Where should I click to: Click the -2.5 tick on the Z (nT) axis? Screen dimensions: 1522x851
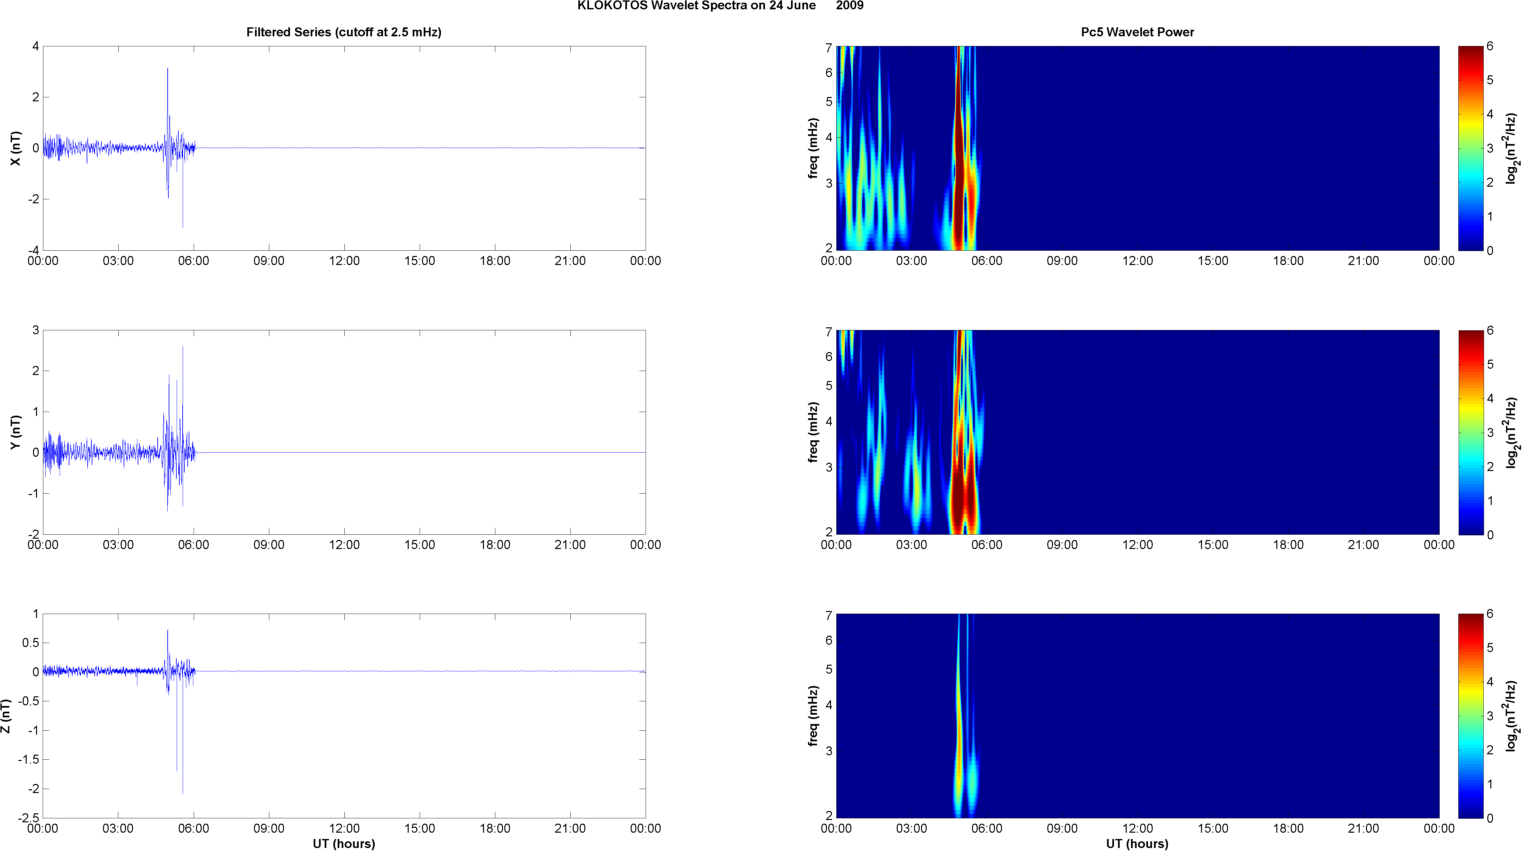pyautogui.click(x=28, y=818)
